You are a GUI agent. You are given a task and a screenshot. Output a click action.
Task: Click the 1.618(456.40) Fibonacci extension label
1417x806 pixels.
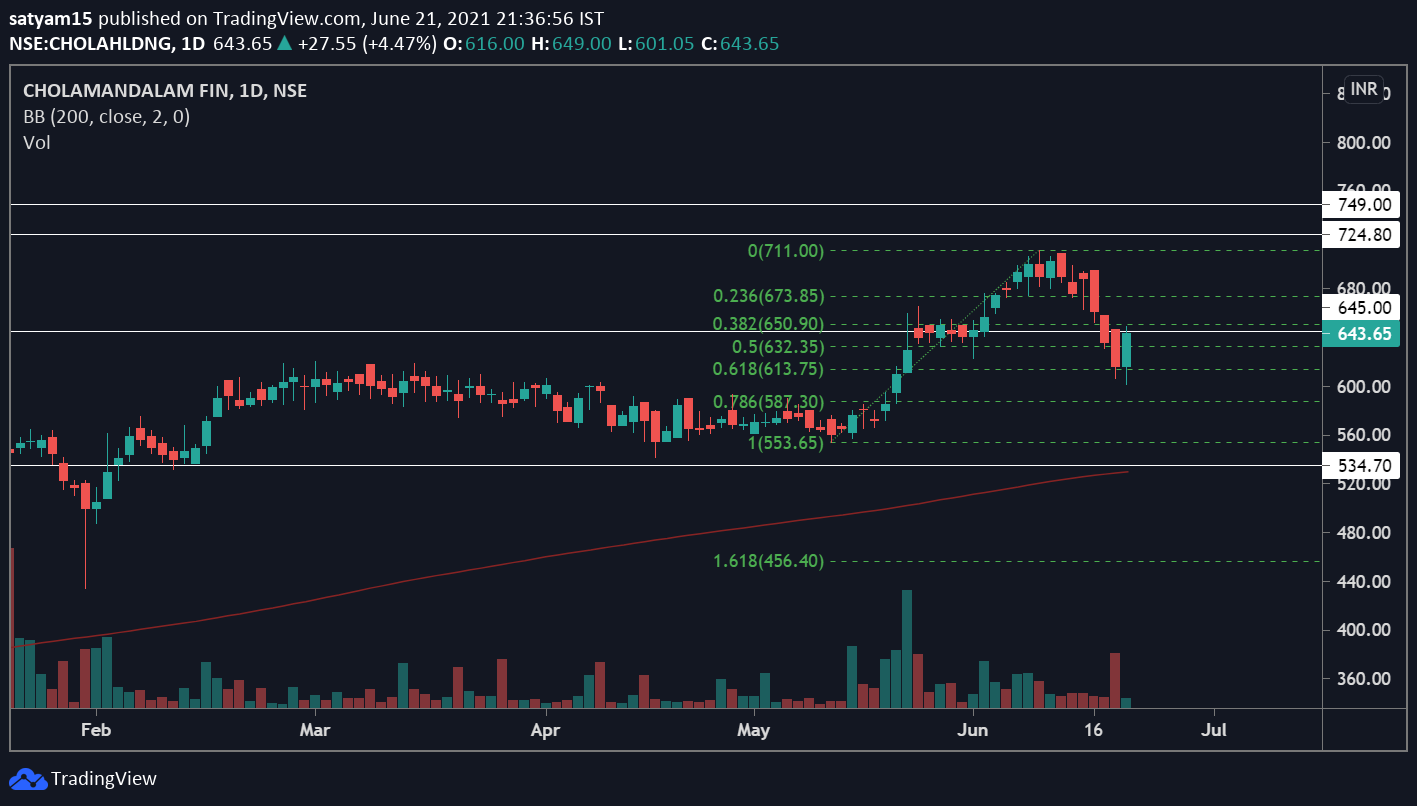coord(768,561)
